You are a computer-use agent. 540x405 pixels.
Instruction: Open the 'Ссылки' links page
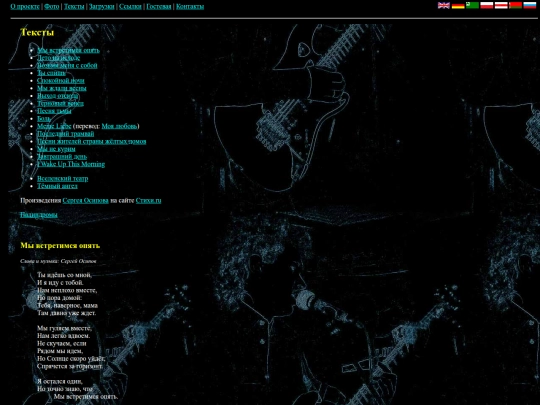click(130, 6)
